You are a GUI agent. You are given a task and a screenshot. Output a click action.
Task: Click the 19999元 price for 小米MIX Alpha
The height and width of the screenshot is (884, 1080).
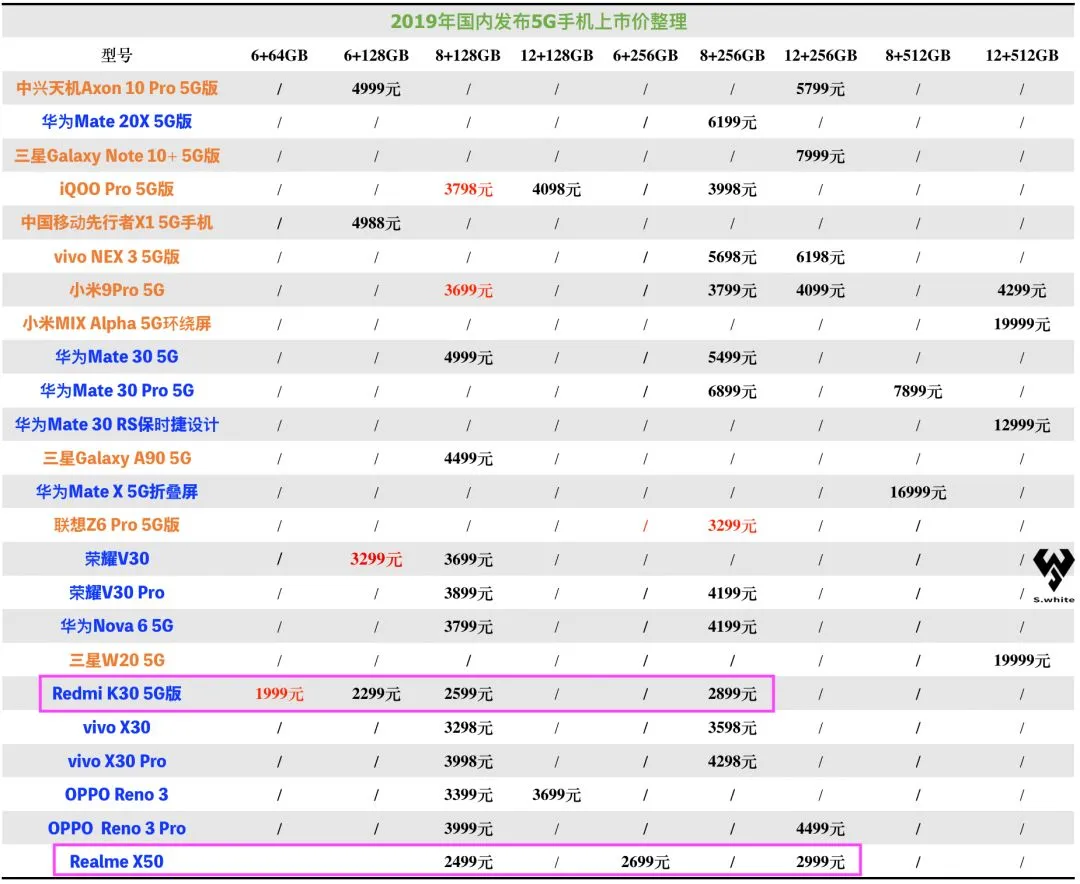(x=1021, y=324)
